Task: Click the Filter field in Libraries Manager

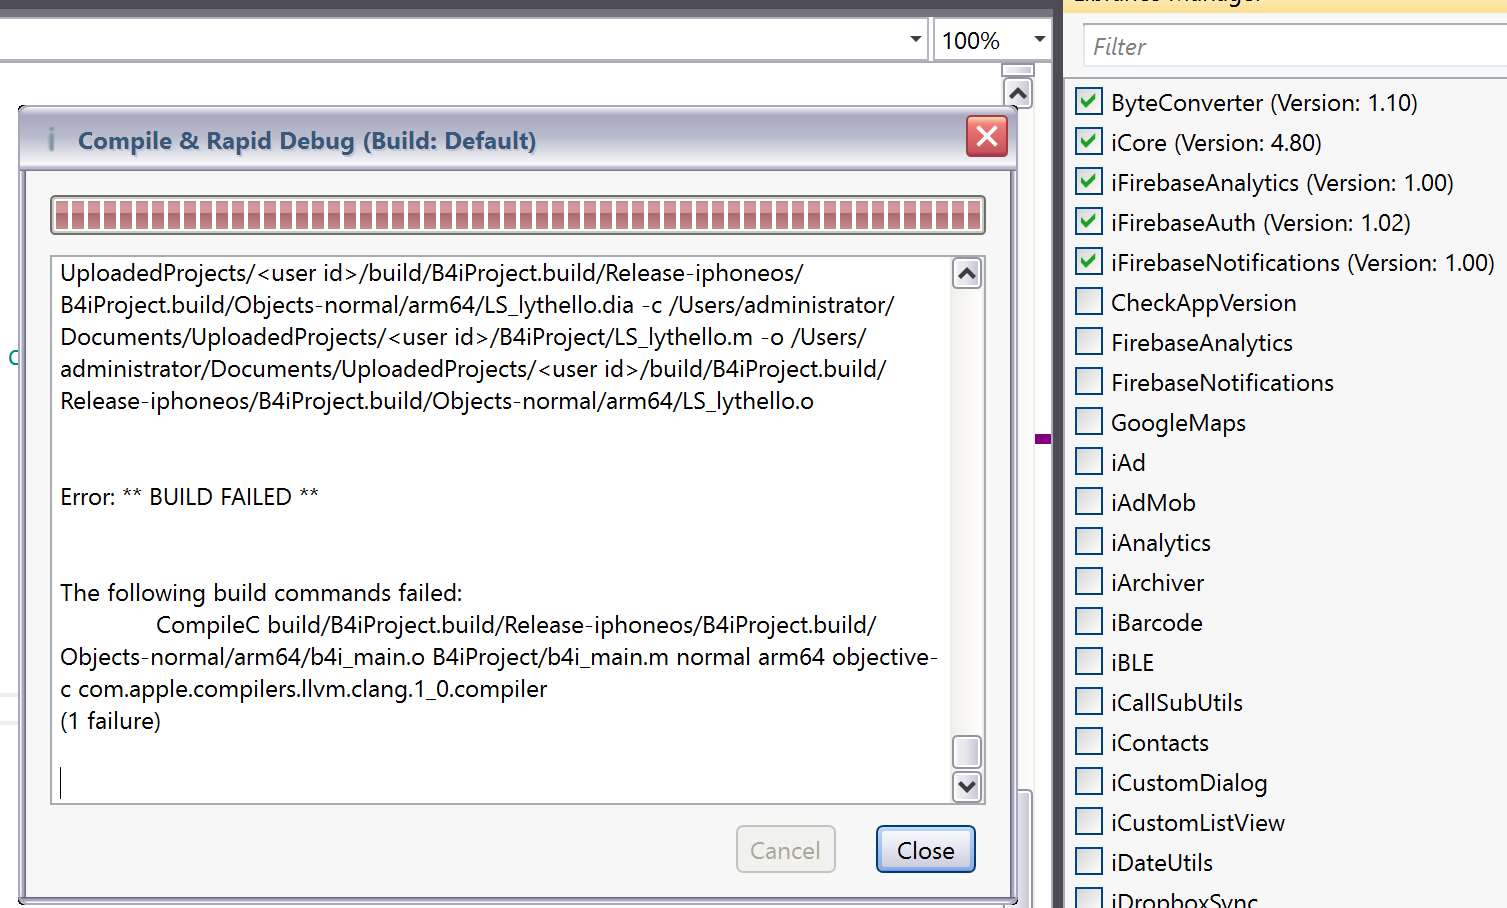Action: coord(1295,46)
